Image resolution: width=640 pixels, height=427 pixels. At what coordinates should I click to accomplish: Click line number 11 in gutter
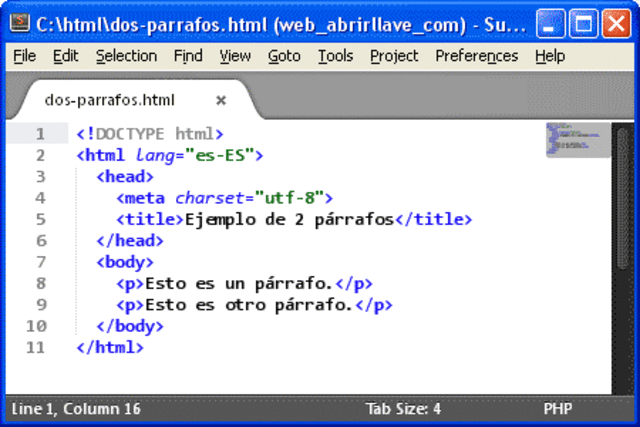coord(36,347)
